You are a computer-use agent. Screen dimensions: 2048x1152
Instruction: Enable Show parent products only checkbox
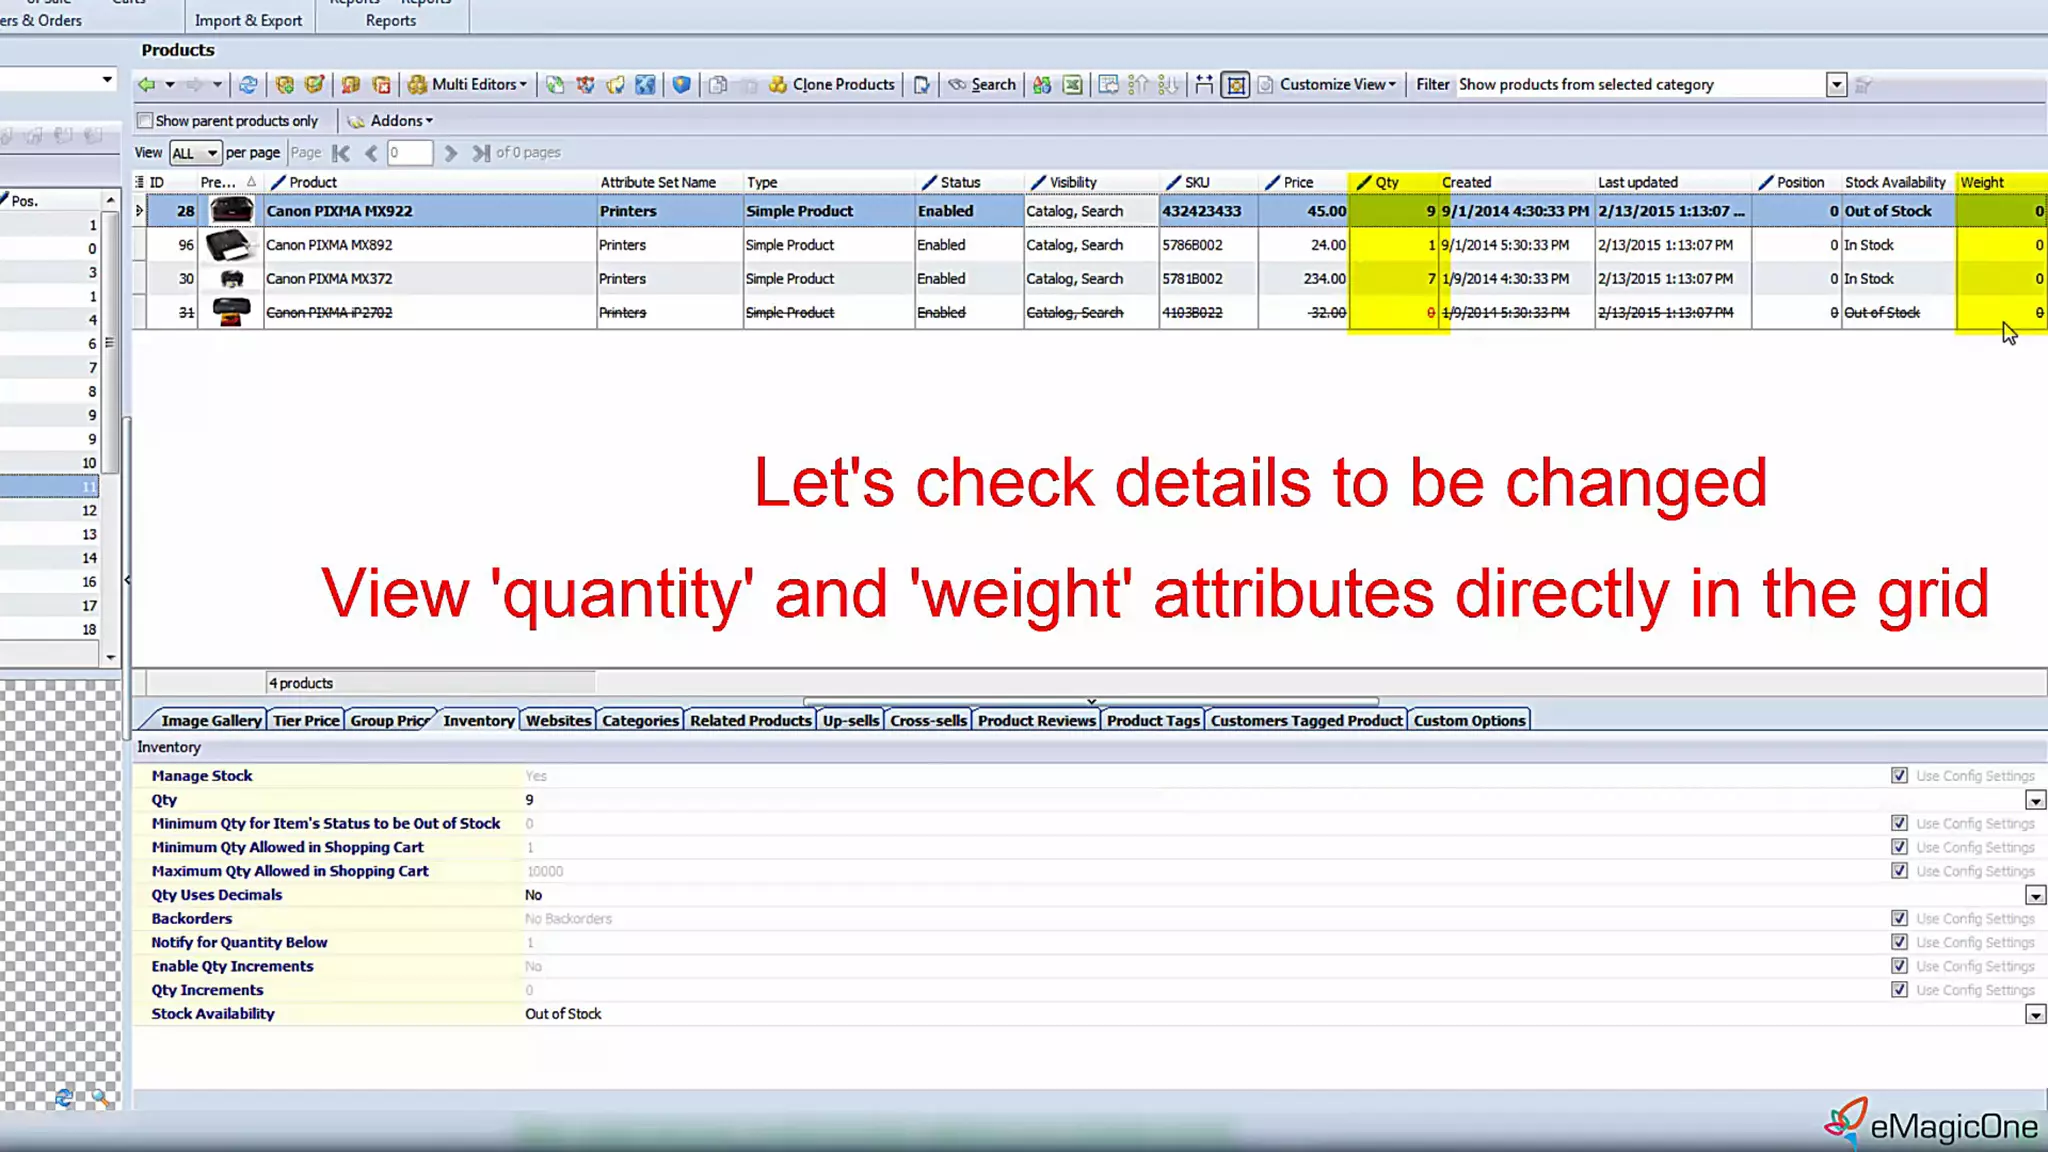[146, 121]
